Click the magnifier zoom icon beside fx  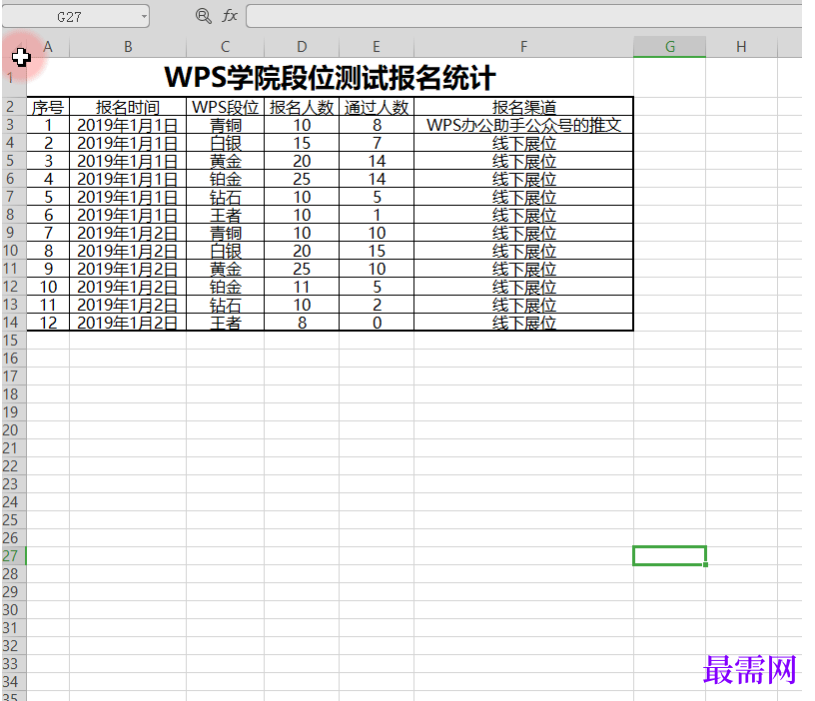203,16
